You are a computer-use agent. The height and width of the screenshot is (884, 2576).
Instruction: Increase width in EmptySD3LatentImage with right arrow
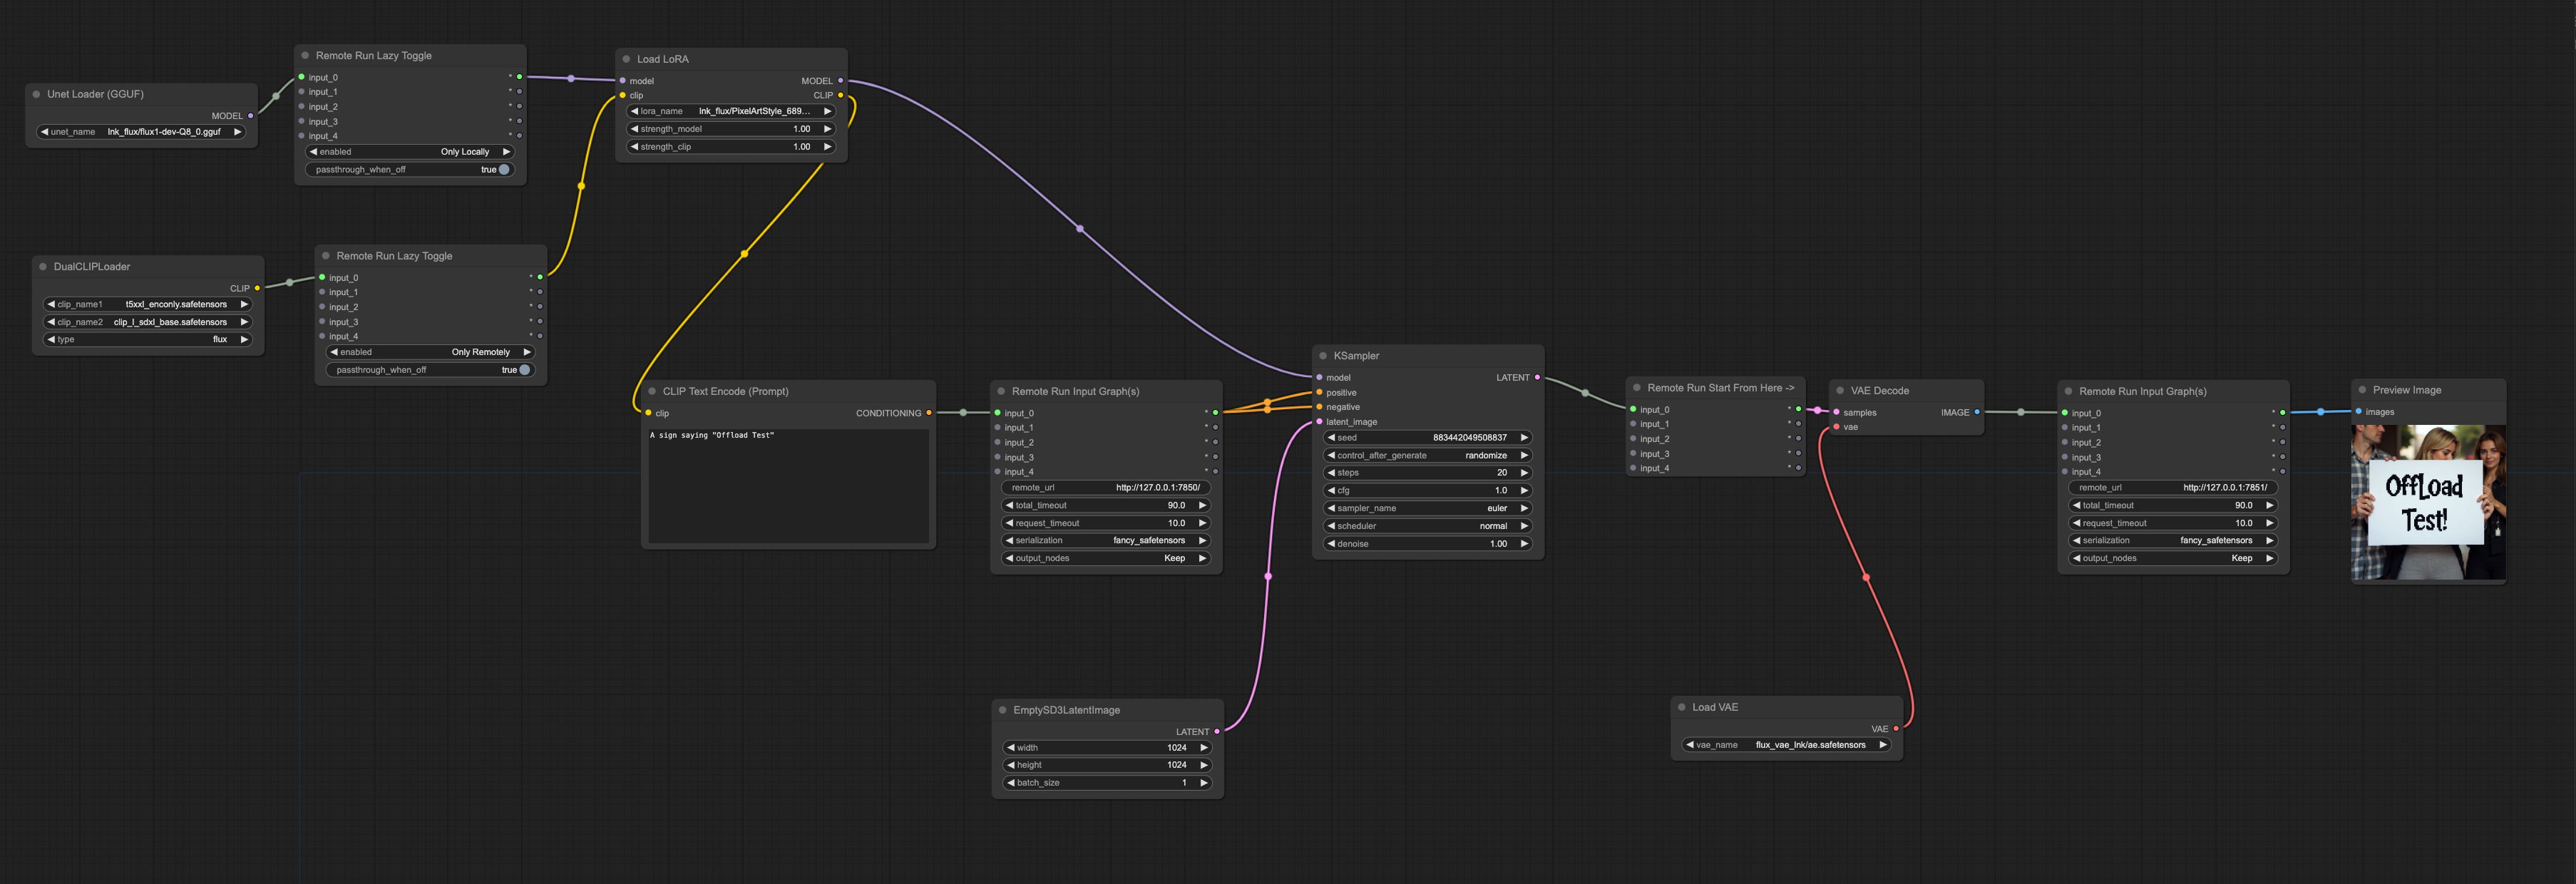1204,748
